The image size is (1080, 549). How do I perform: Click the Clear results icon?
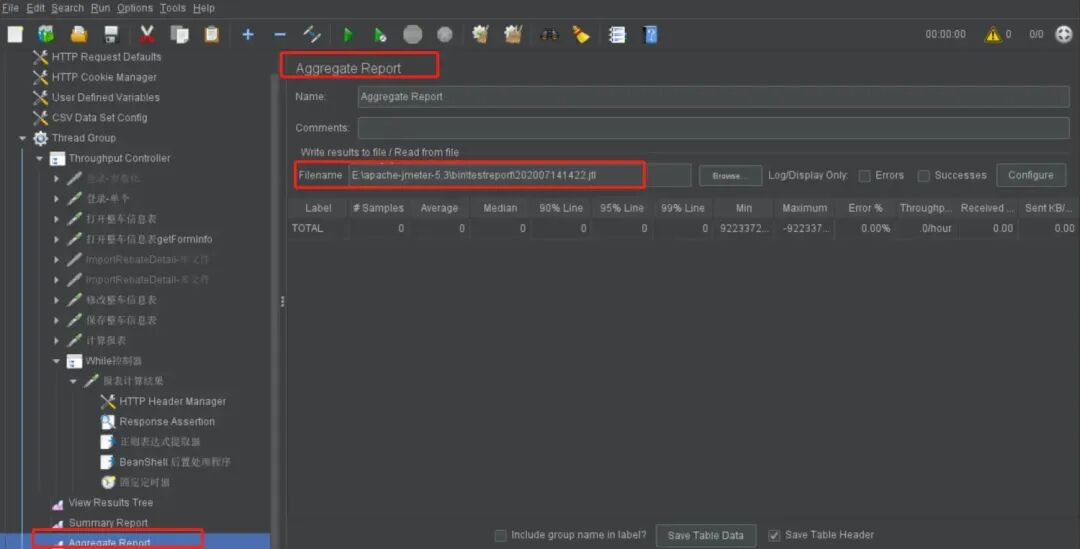pos(481,34)
